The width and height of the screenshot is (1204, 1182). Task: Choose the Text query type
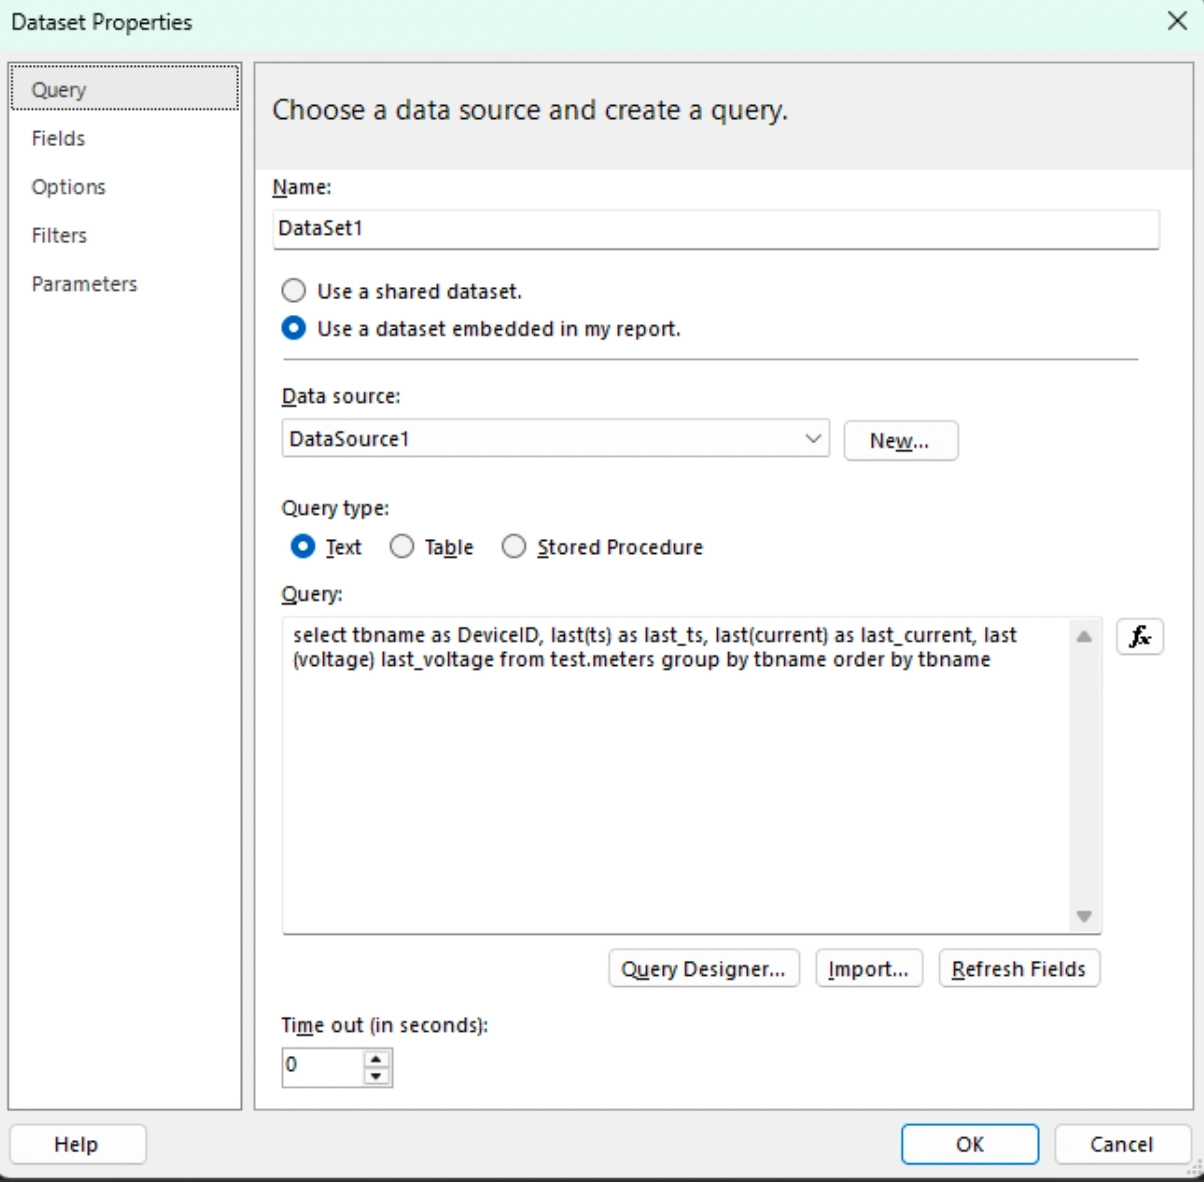pos(302,547)
